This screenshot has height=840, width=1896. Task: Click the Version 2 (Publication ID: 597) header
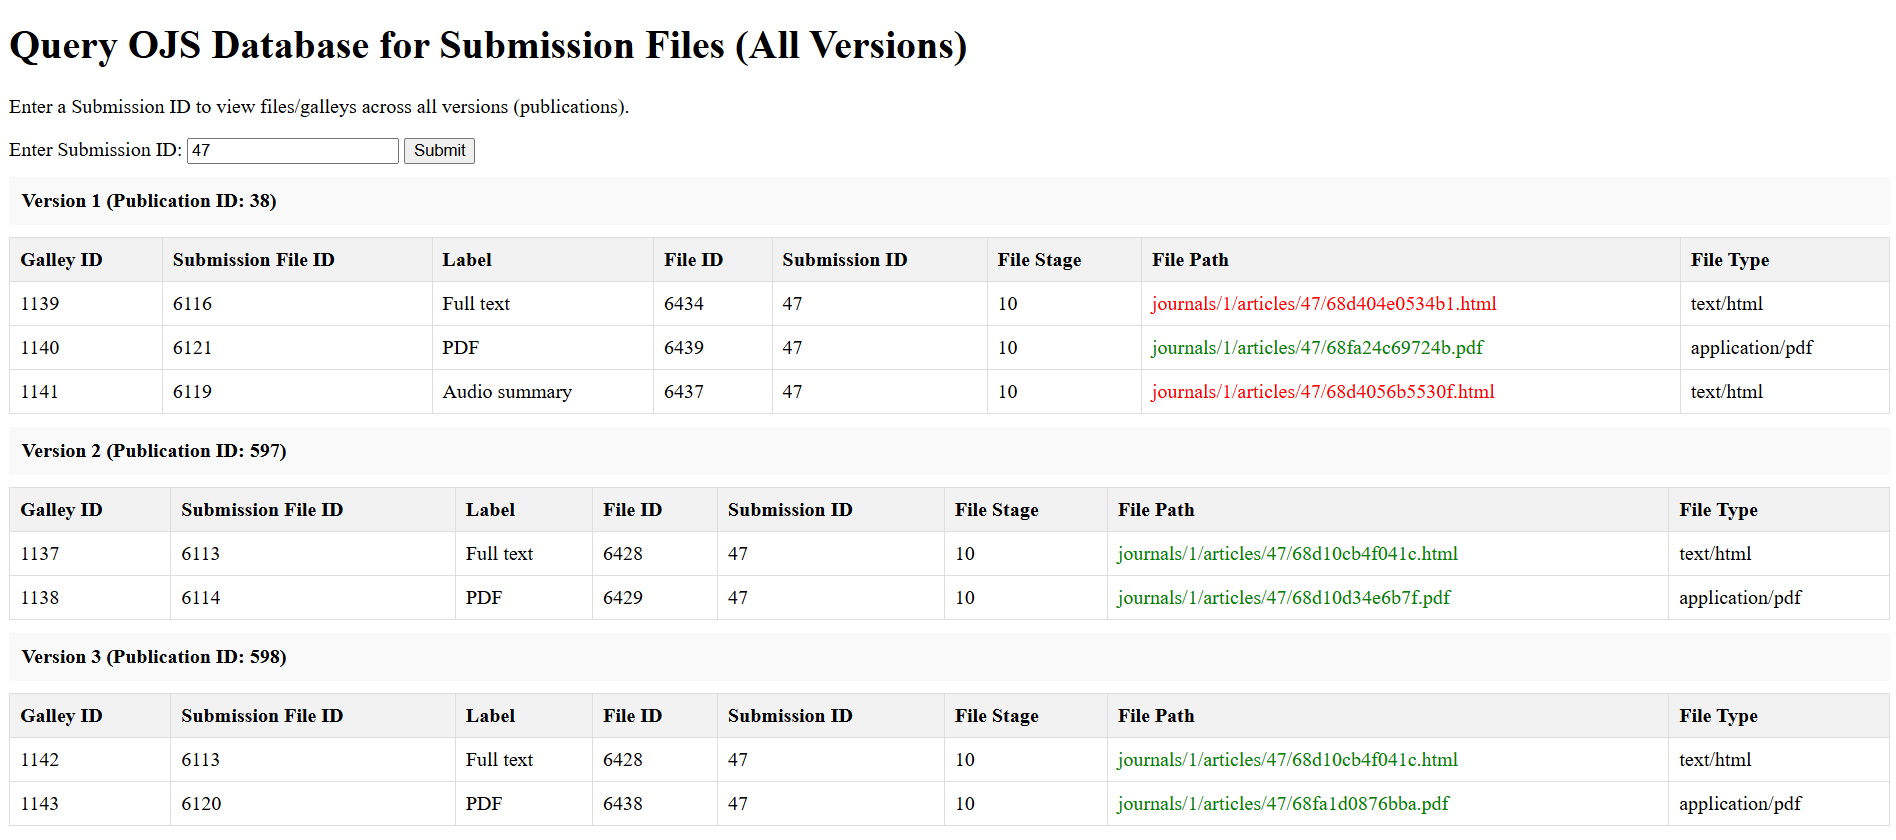pyautogui.click(x=154, y=451)
